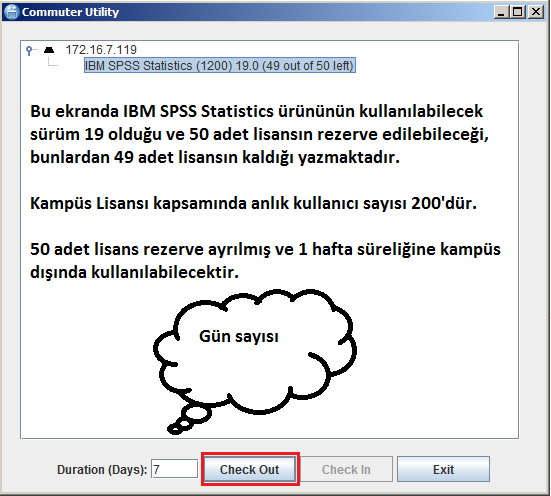
Task: Maximize the Commuter Utility window
Action: 518,12
